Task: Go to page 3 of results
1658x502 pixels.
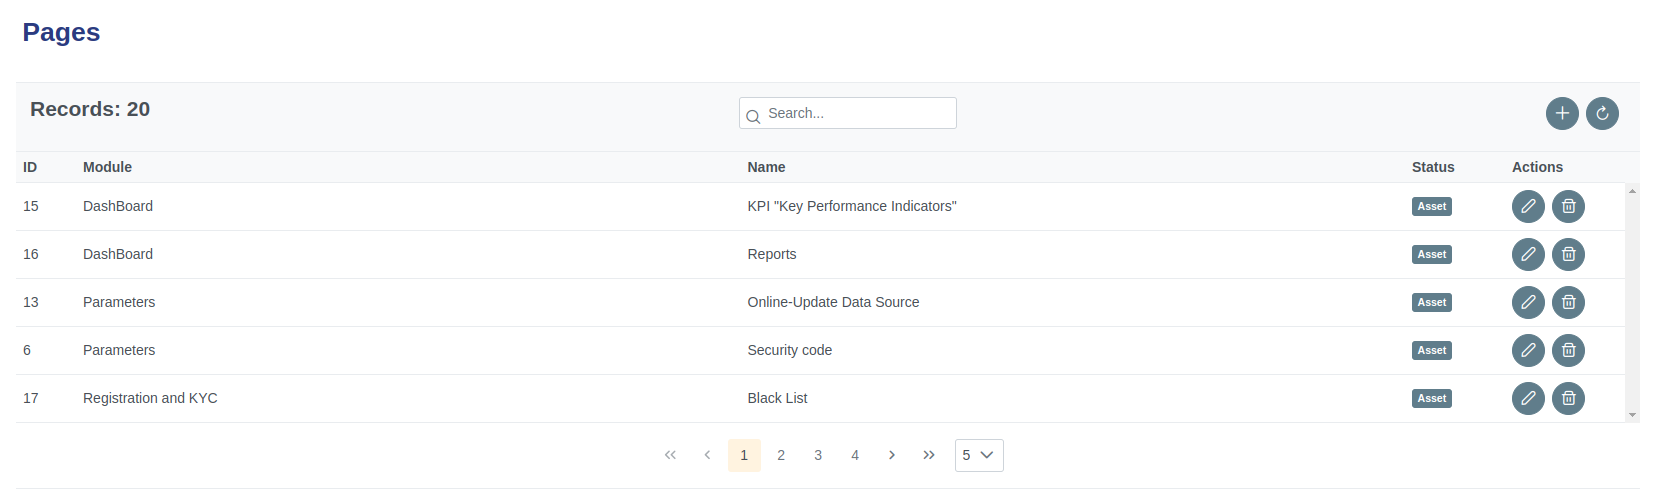Action: coord(818,455)
